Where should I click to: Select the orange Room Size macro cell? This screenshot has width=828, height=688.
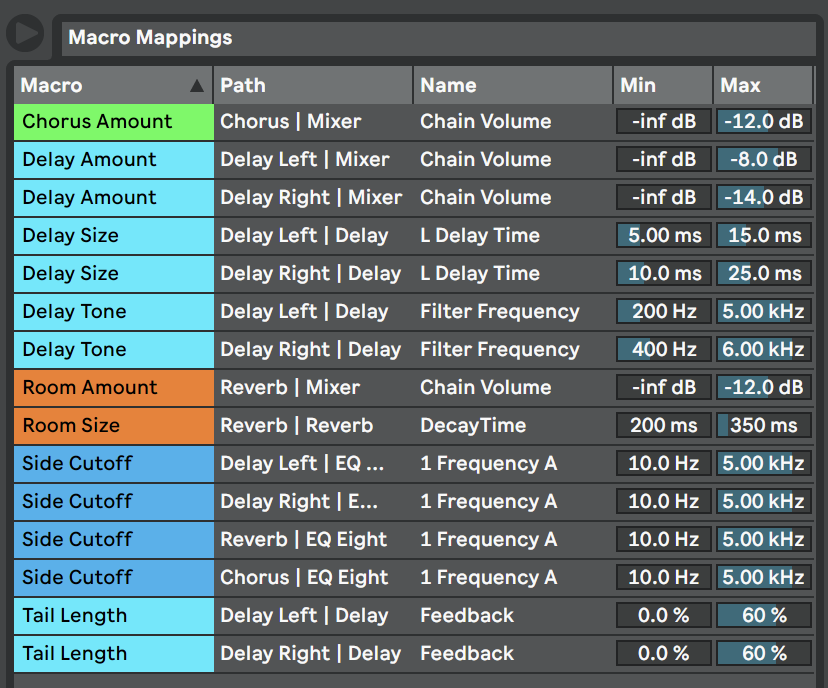coord(114,426)
